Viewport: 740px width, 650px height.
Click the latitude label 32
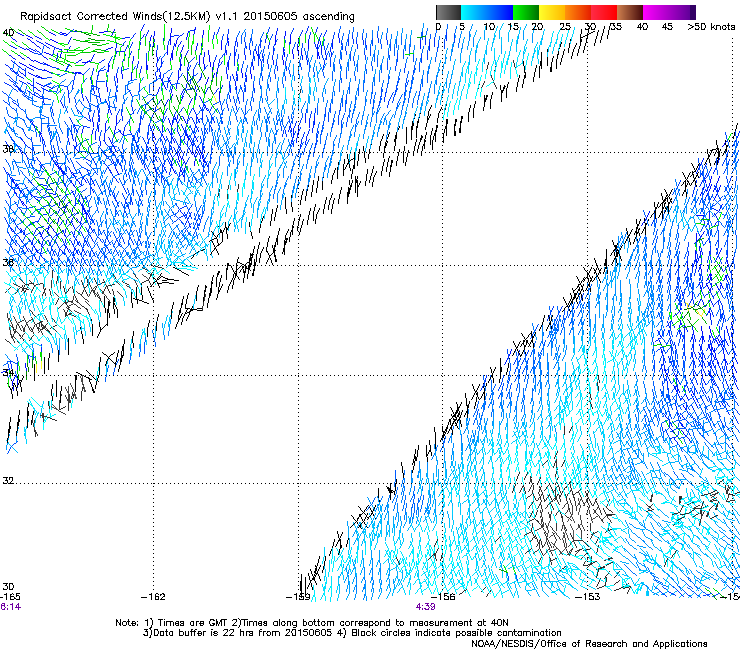(8, 481)
